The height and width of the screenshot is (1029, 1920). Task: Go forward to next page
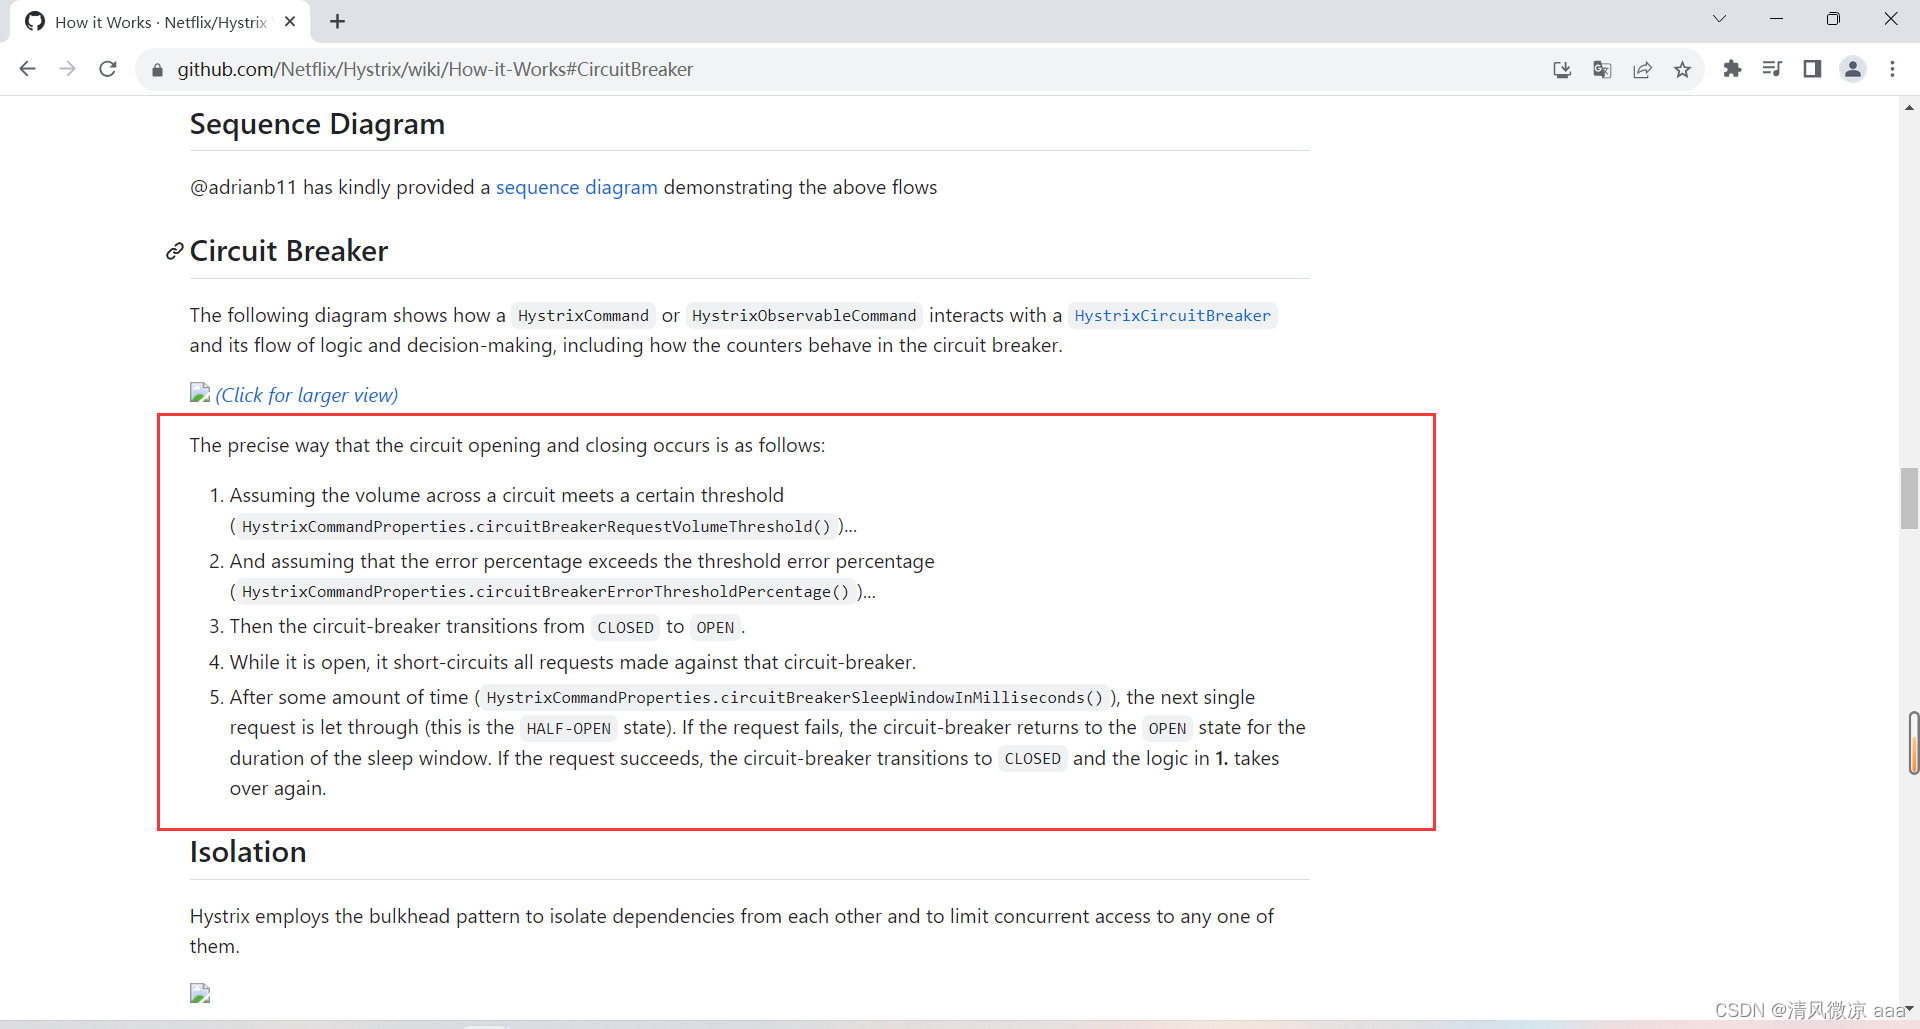[x=68, y=69]
